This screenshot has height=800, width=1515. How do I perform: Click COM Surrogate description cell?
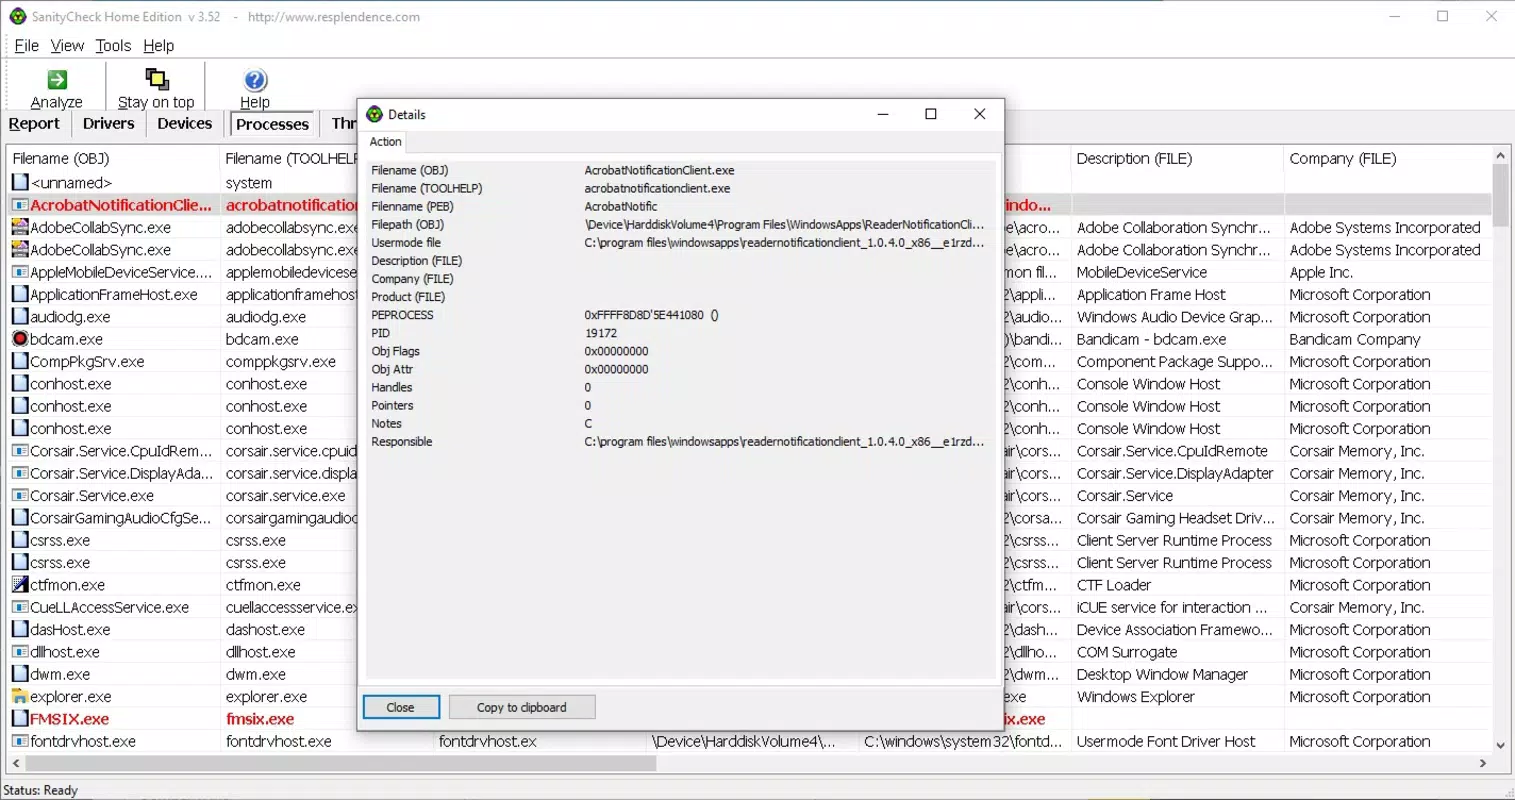coord(1127,652)
